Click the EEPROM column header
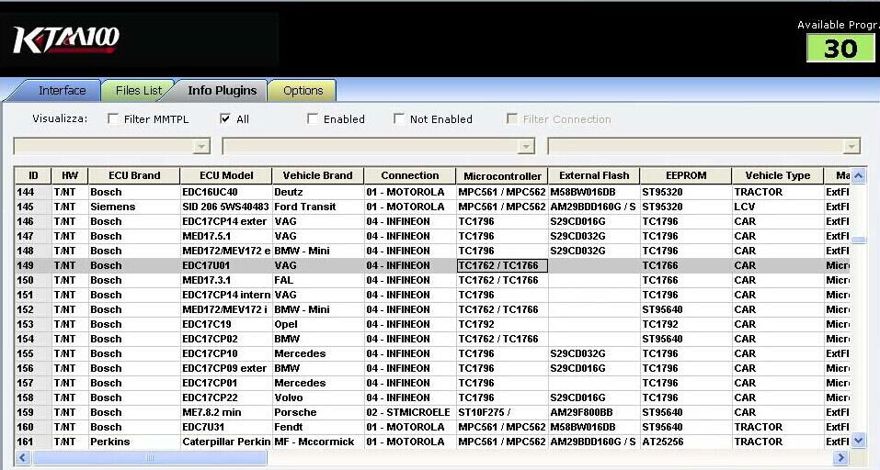 click(x=686, y=176)
